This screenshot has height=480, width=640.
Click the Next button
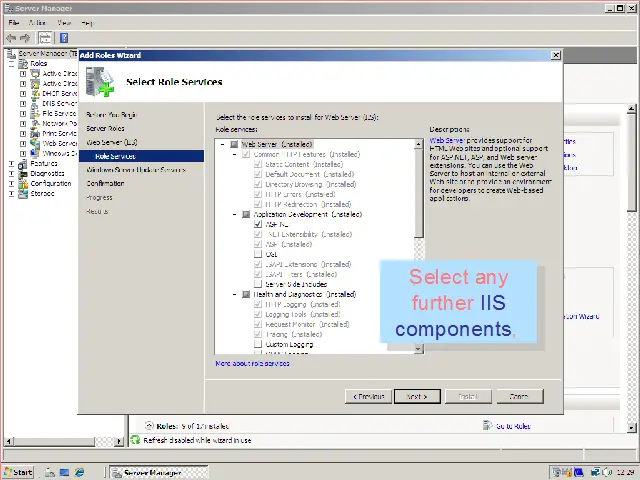point(417,396)
